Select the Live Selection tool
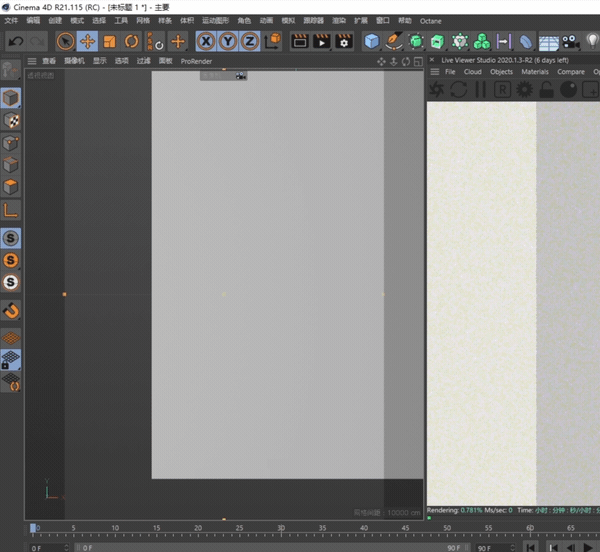 click(65, 41)
